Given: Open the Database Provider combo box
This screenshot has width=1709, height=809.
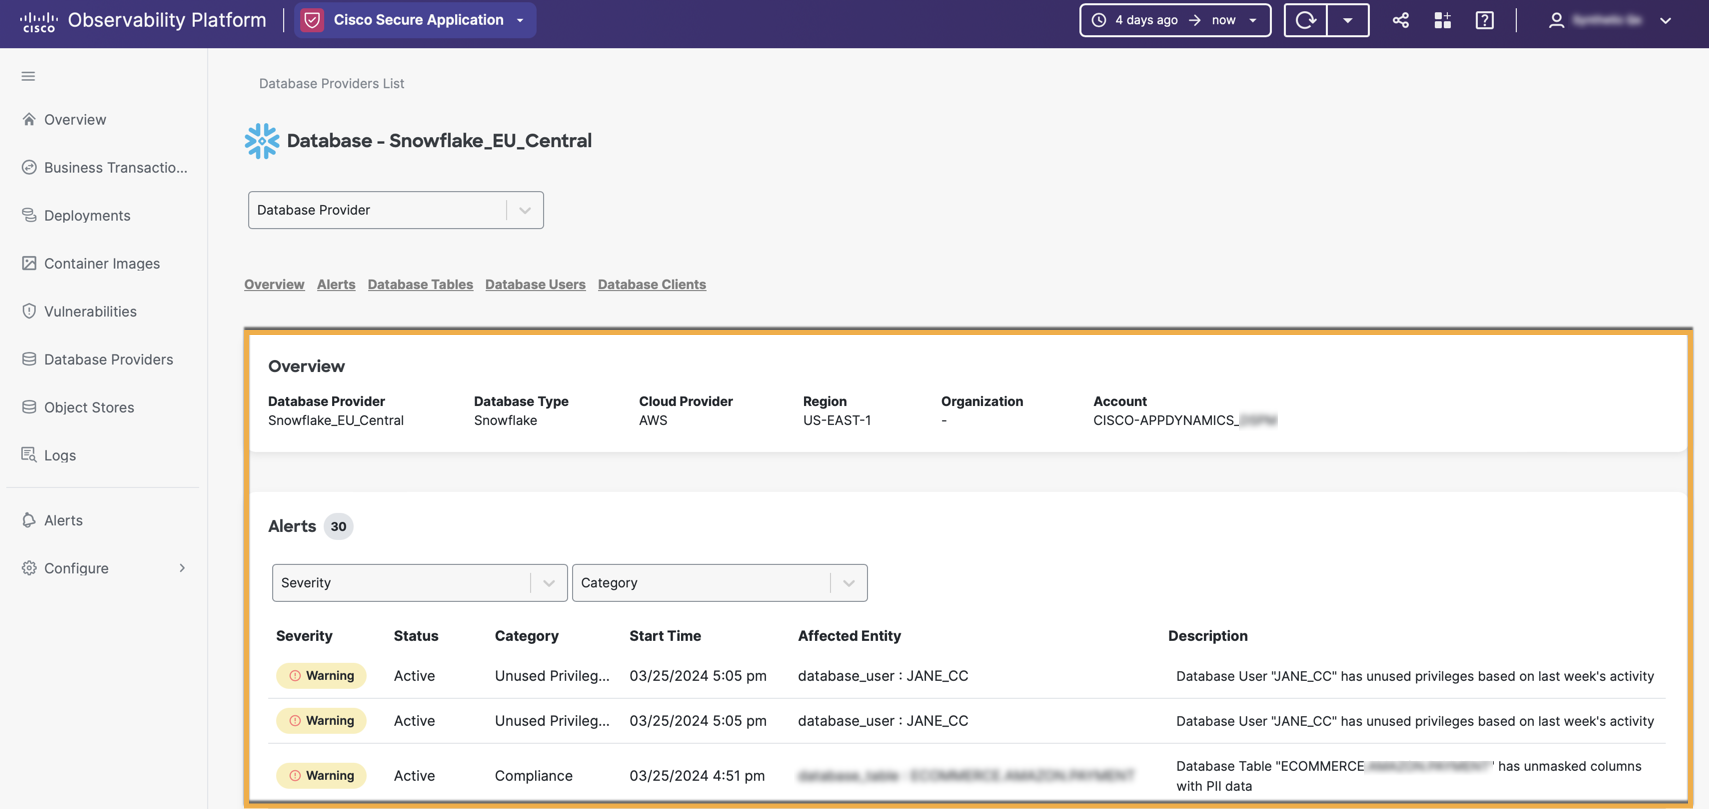Looking at the screenshot, I should 396,210.
